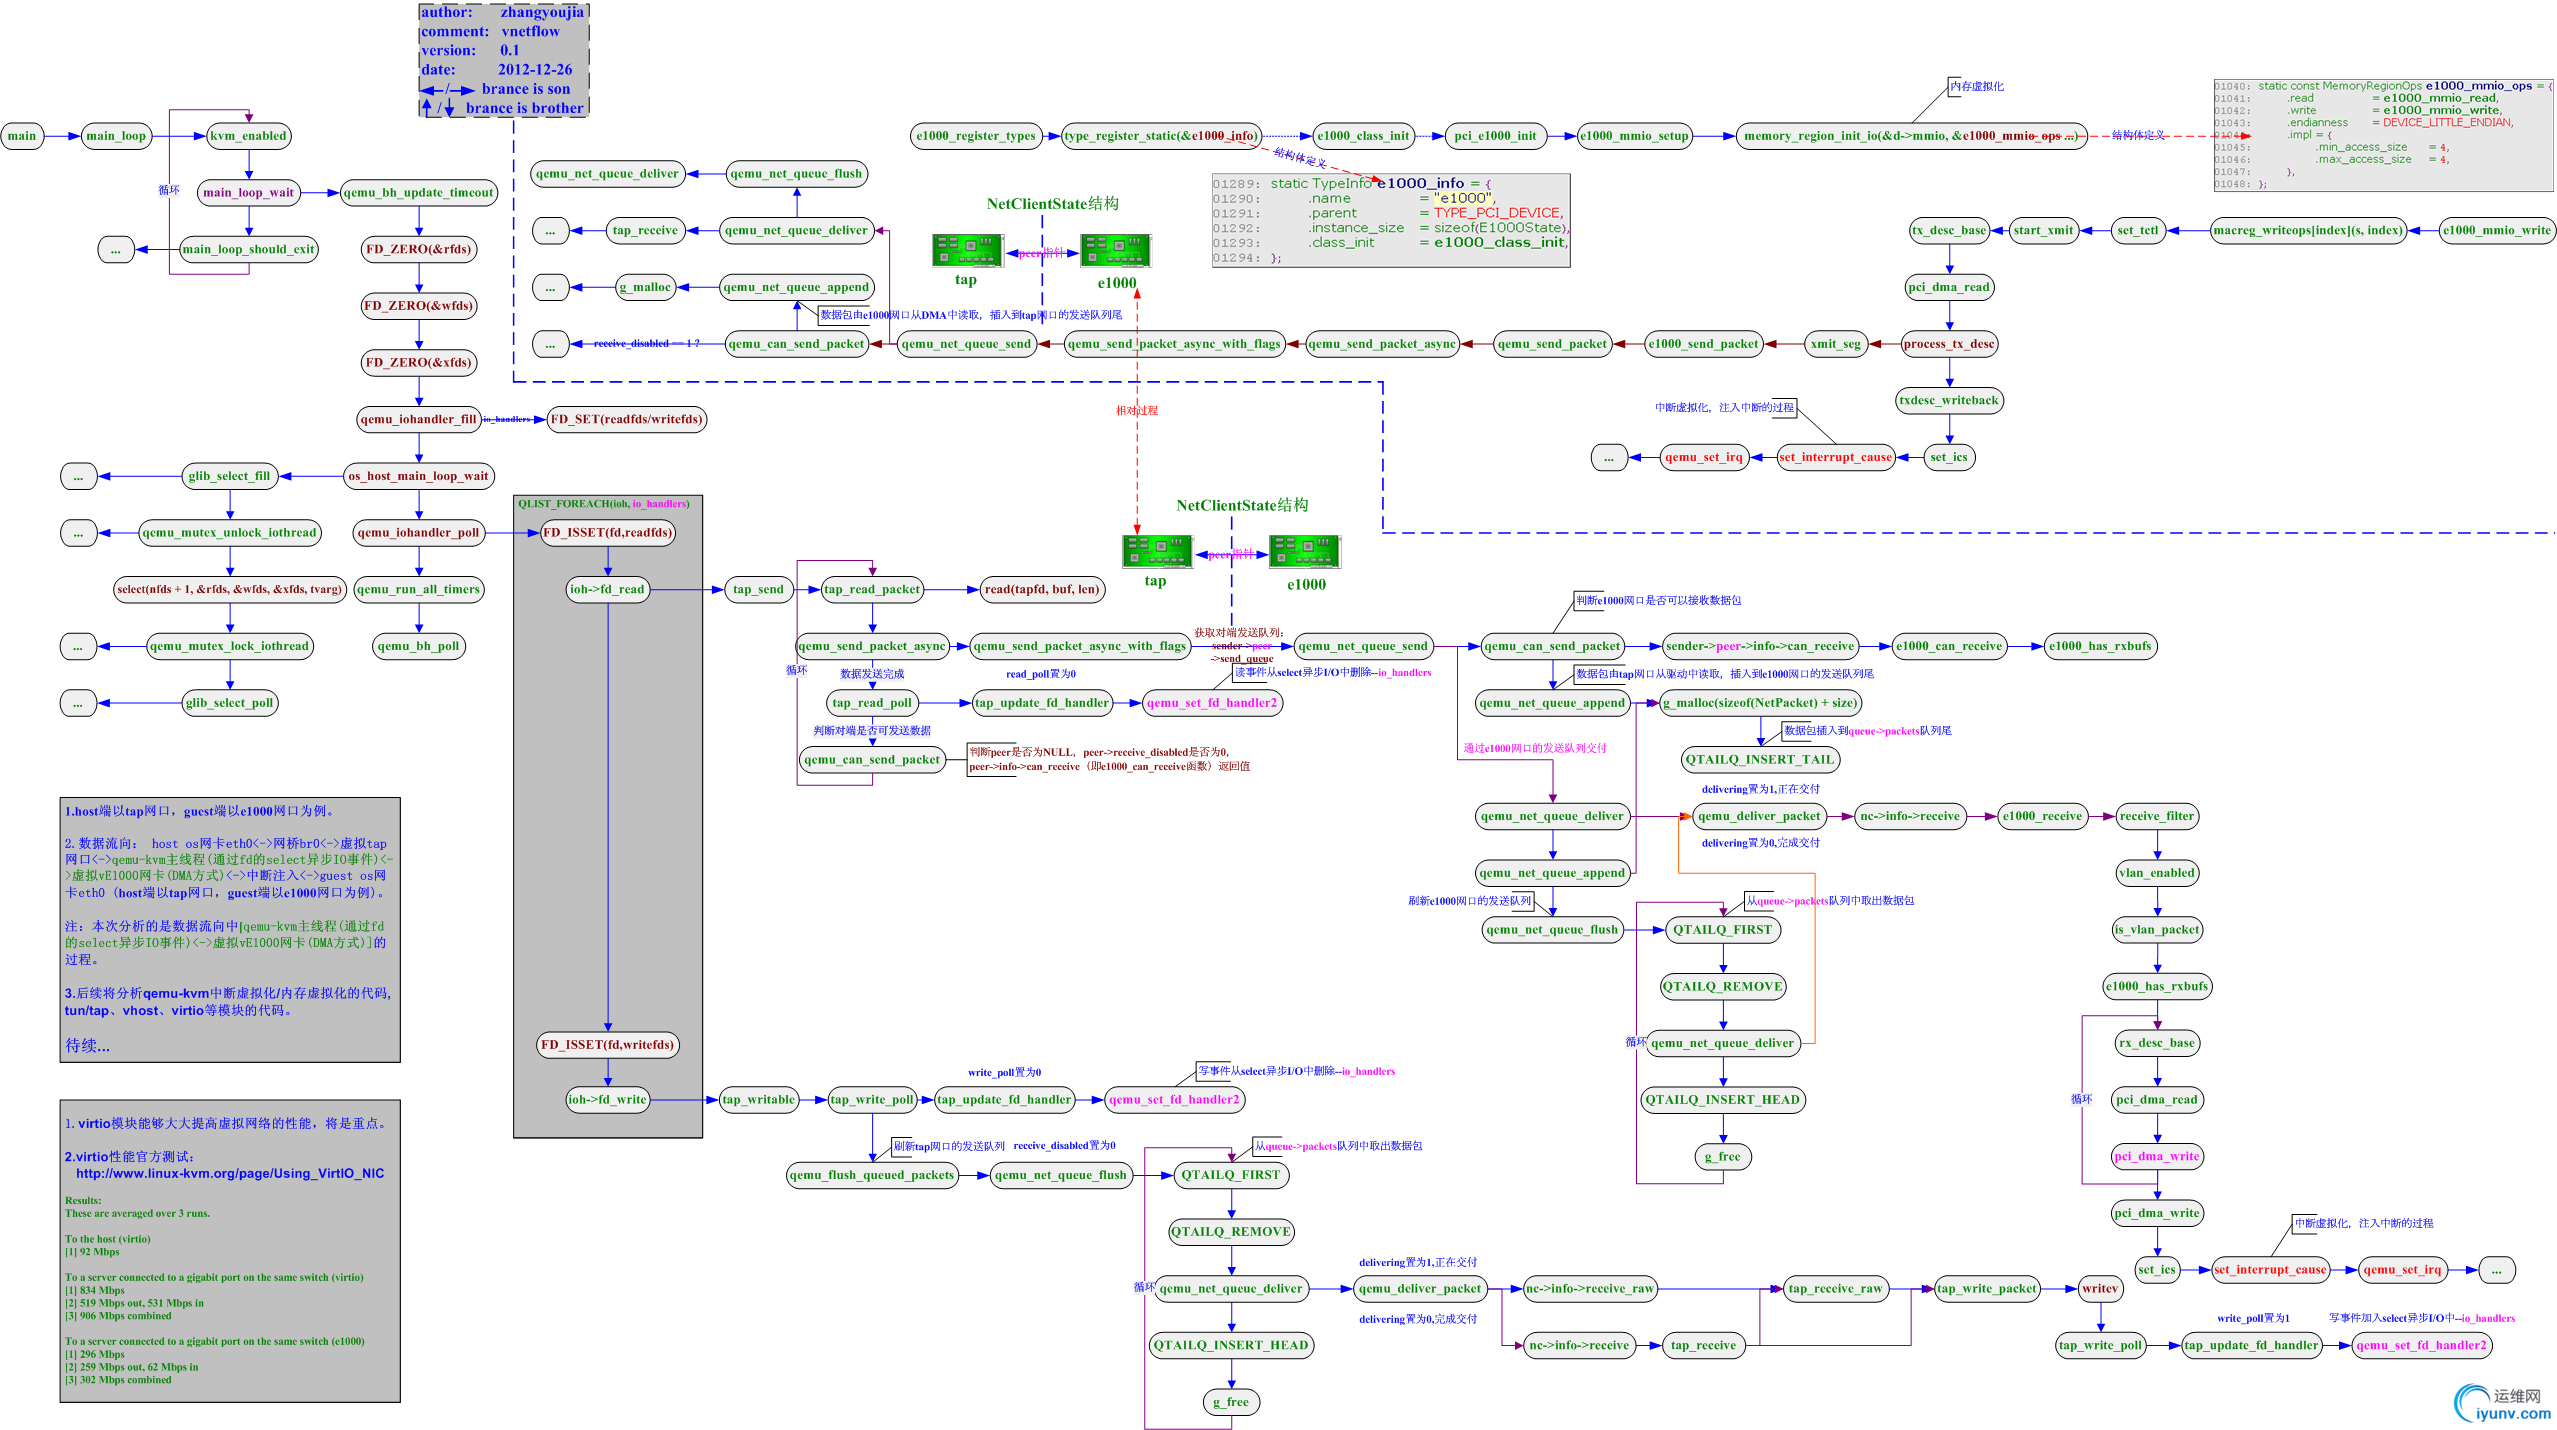Select the vlan_enabled node
The width and height of the screenshot is (2557, 1430).
(x=2157, y=873)
